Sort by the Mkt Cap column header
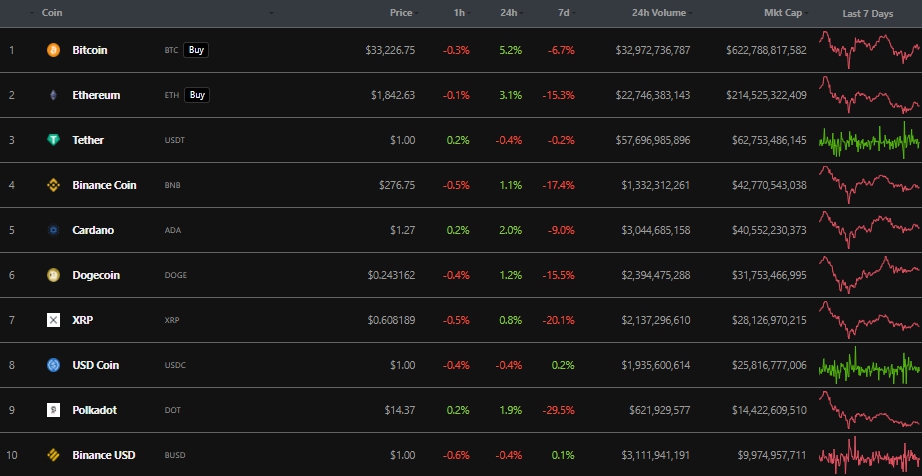The image size is (922, 476). [785, 13]
